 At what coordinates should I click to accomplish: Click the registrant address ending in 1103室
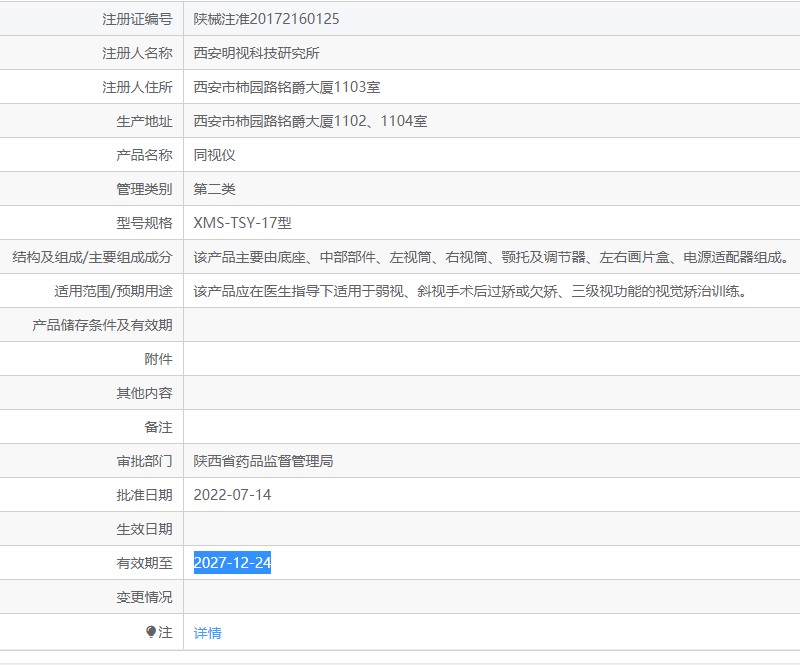(287, 87)
